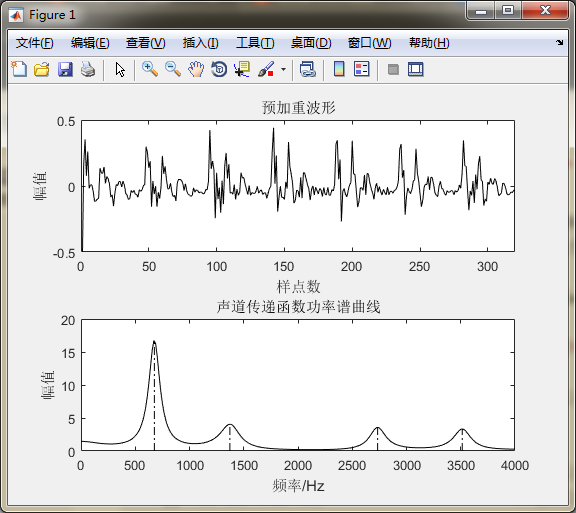Expand the brush color dropdown arrow
576x513 pixels.
(283, 69)
